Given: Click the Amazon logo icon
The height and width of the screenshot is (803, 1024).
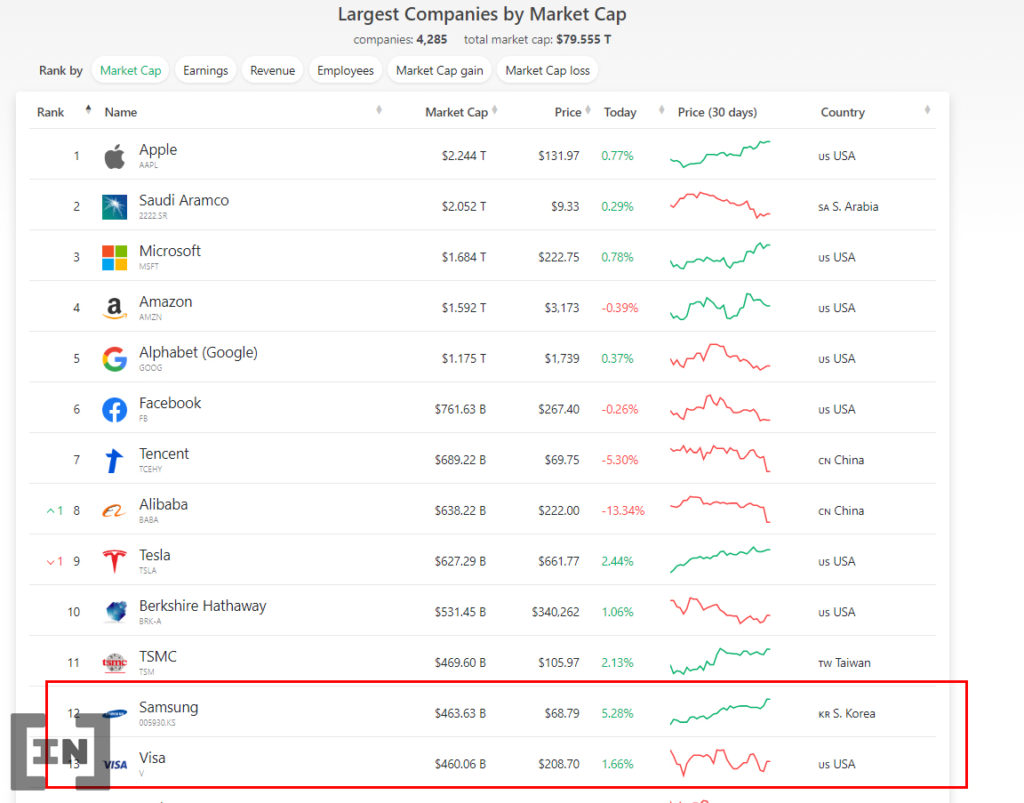Looking at the screenshot, I should (x=114, y=307).
